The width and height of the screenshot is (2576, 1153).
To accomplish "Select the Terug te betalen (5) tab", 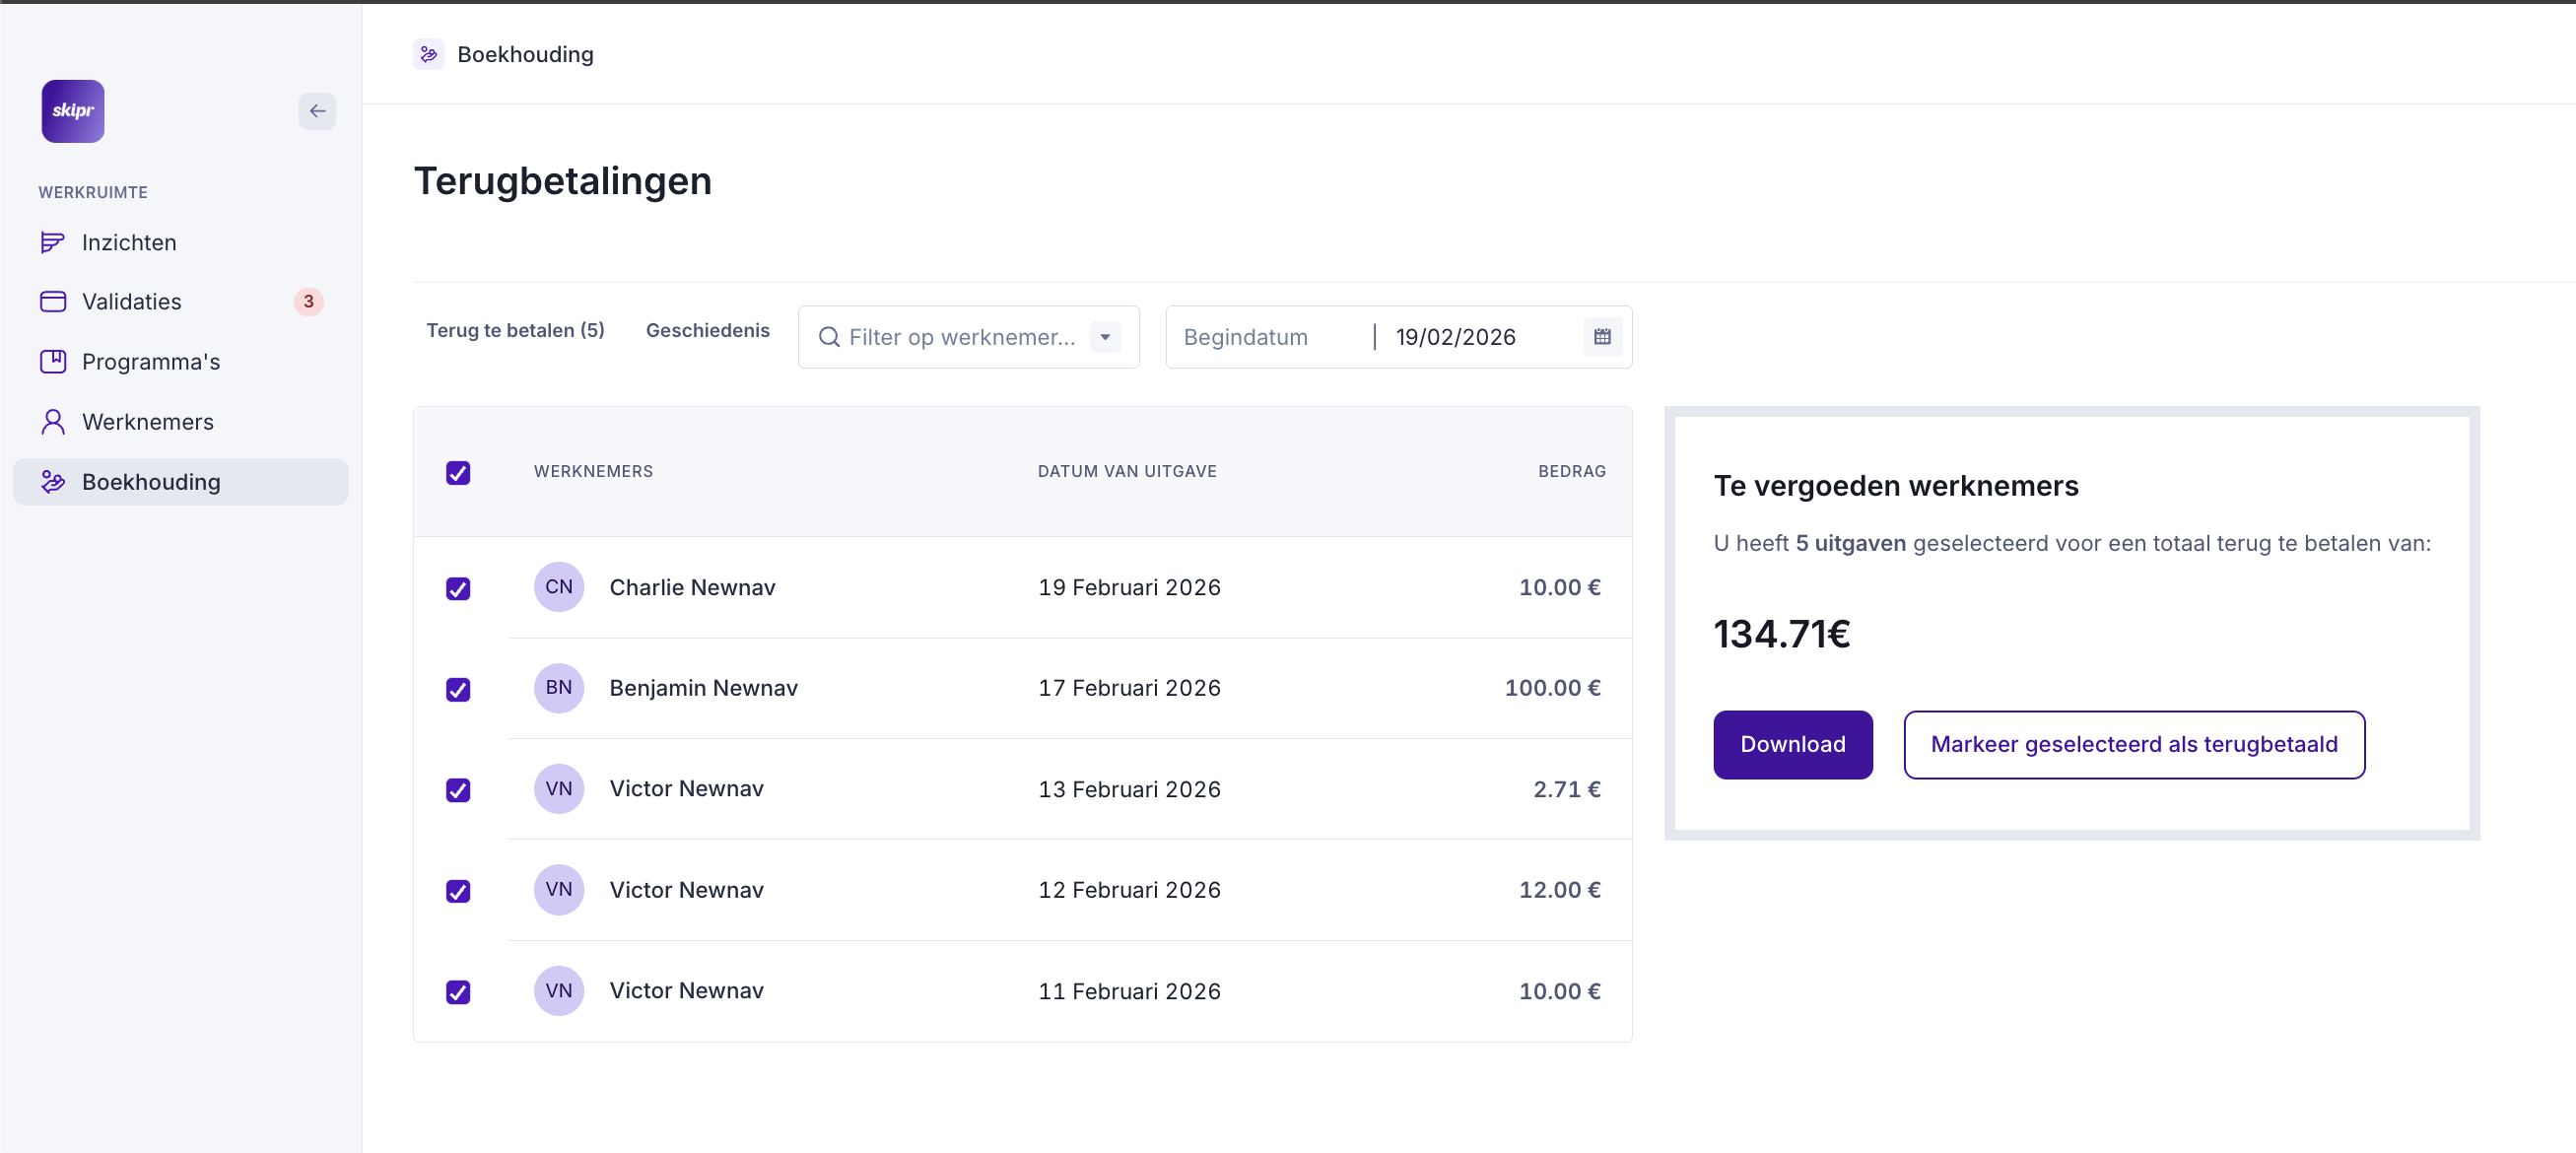I will click(515, 330).
